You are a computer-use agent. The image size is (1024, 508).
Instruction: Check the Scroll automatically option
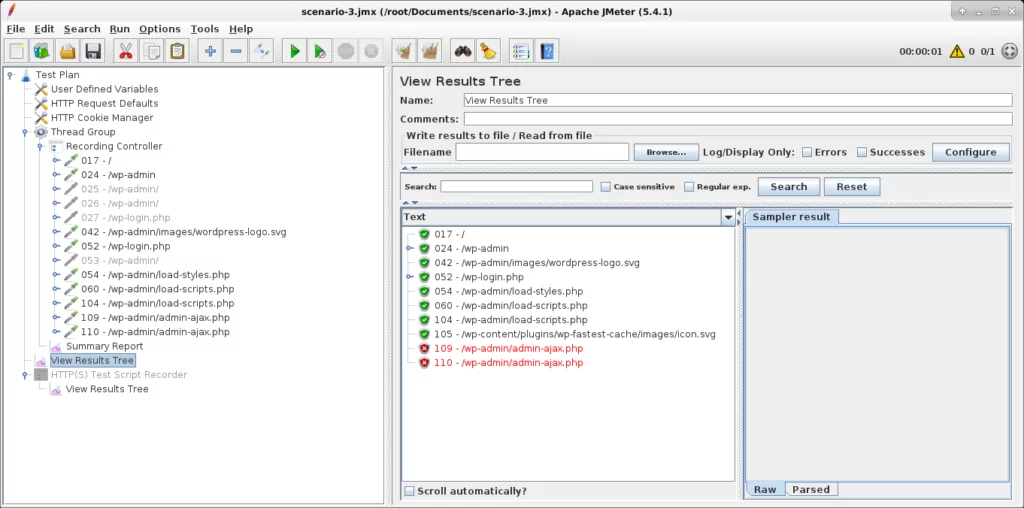pyautogui.click(x=409, y=491)
